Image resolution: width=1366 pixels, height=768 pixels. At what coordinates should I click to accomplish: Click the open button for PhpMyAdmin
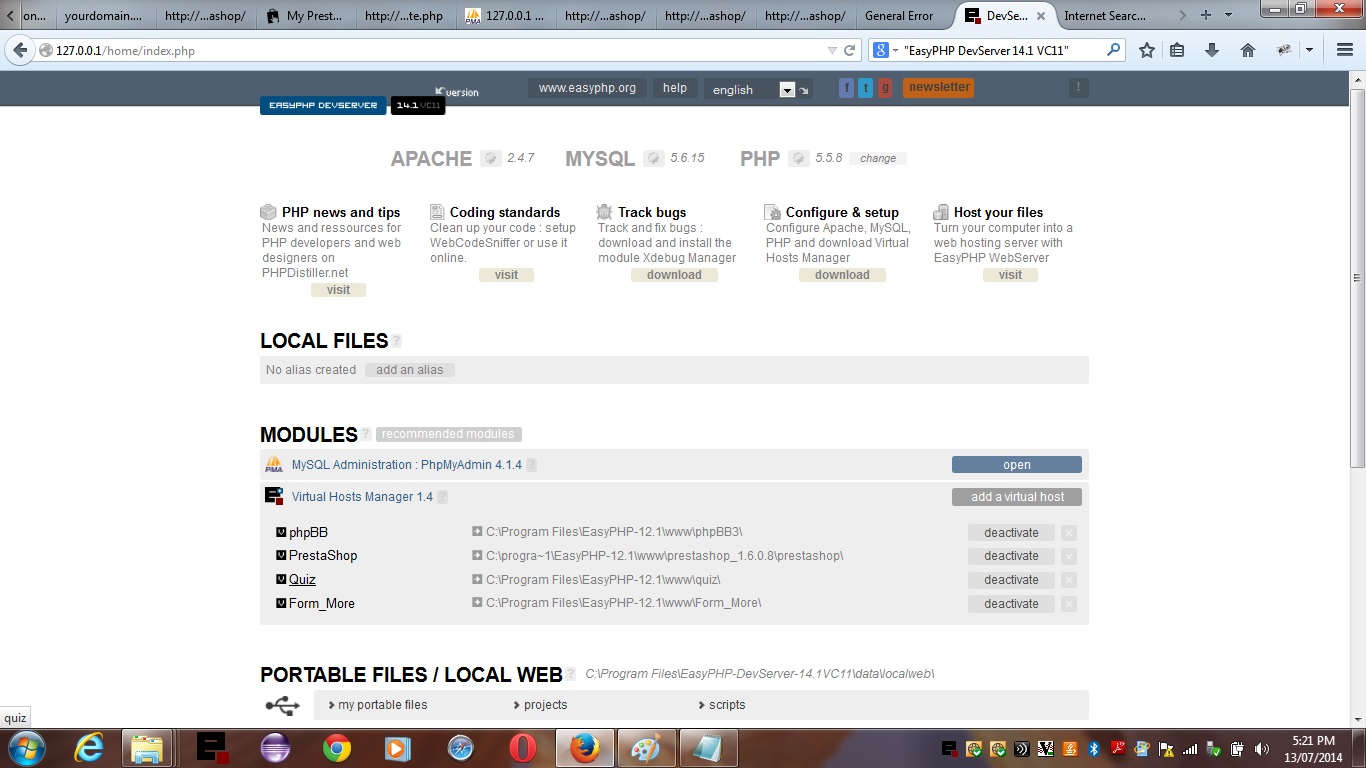[1017, 465]
